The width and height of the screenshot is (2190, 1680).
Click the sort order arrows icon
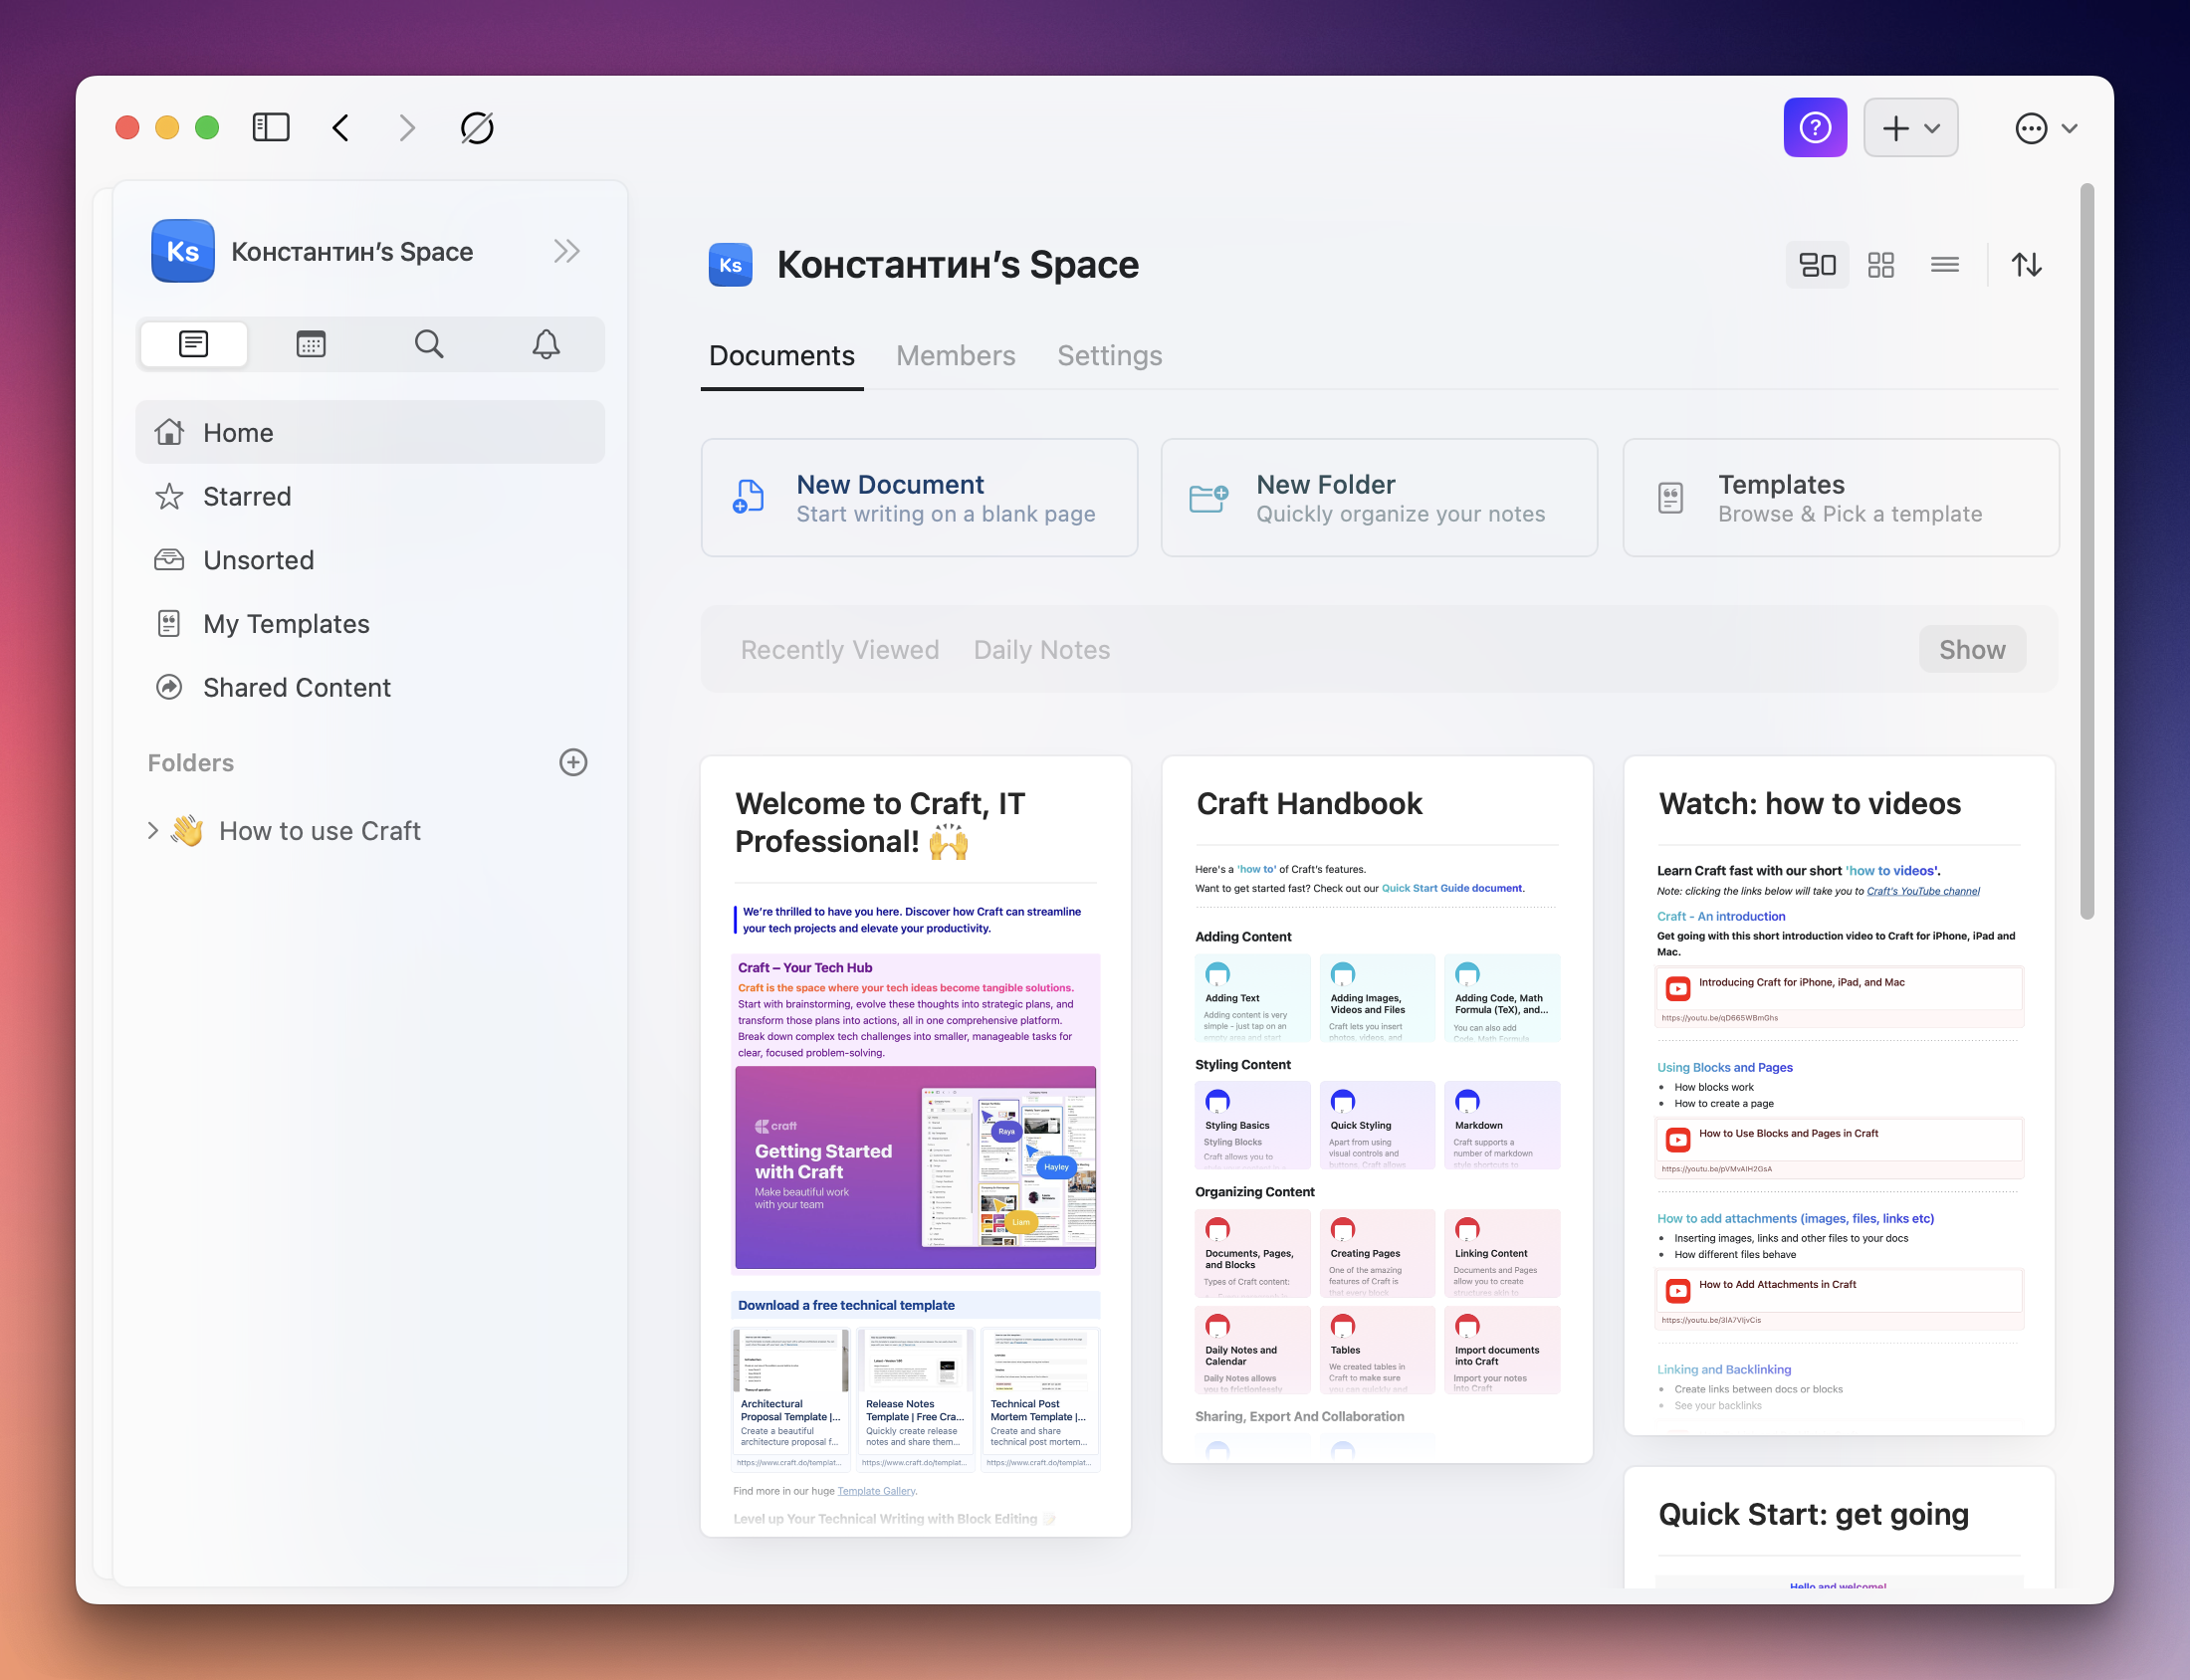tap(2026, 265)
